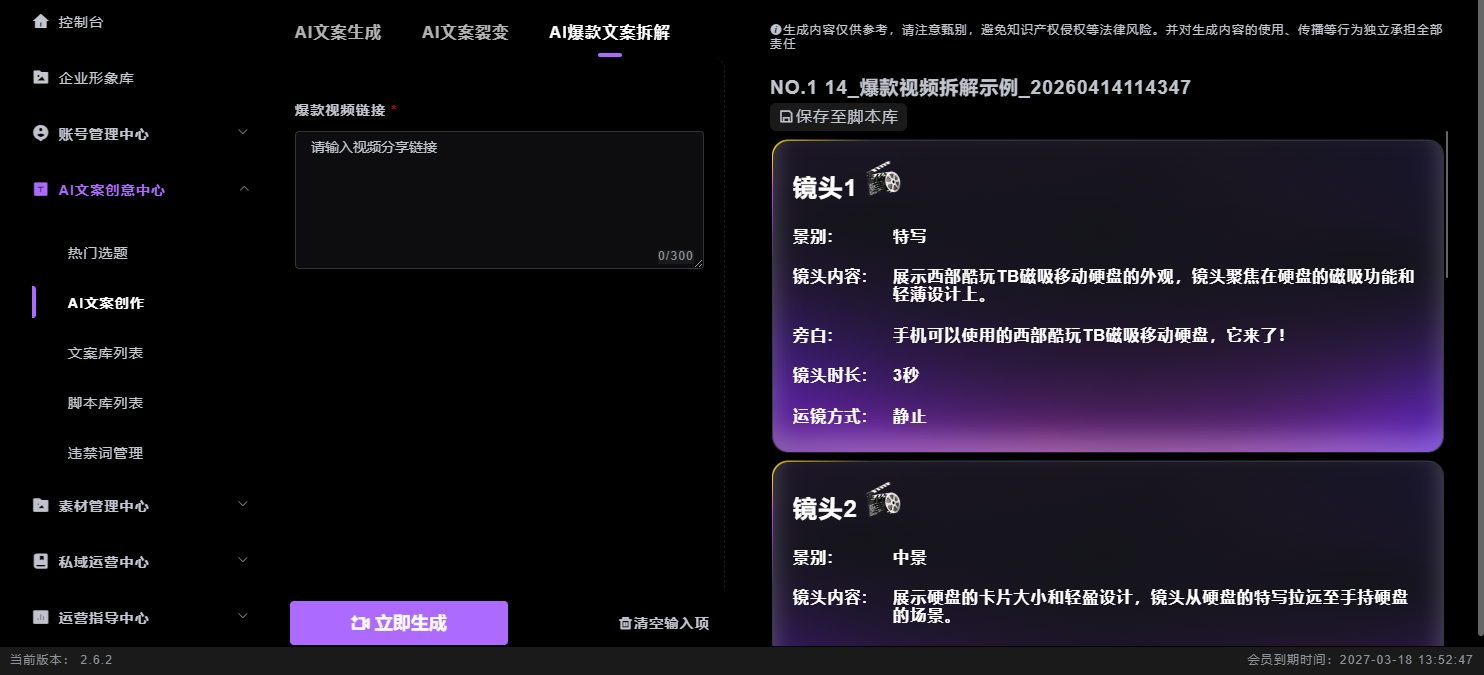Click the 镜头1 card heading
The height and width of the screenshot is (675, 1484).
[824, 188]
